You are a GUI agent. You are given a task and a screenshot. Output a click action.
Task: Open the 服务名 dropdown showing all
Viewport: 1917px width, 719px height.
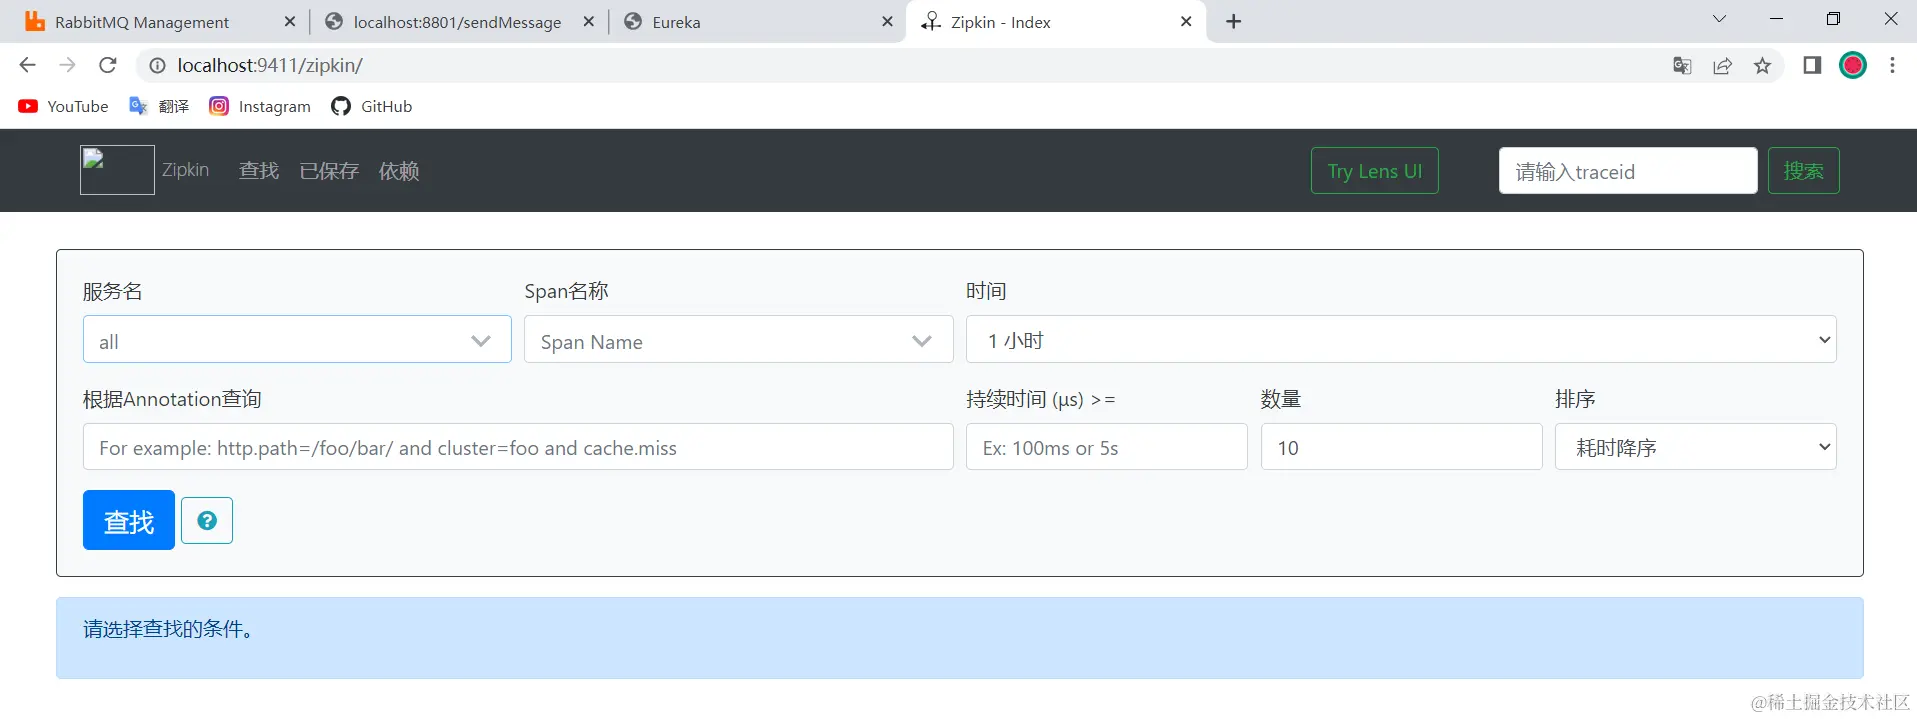tap(297, 340)
